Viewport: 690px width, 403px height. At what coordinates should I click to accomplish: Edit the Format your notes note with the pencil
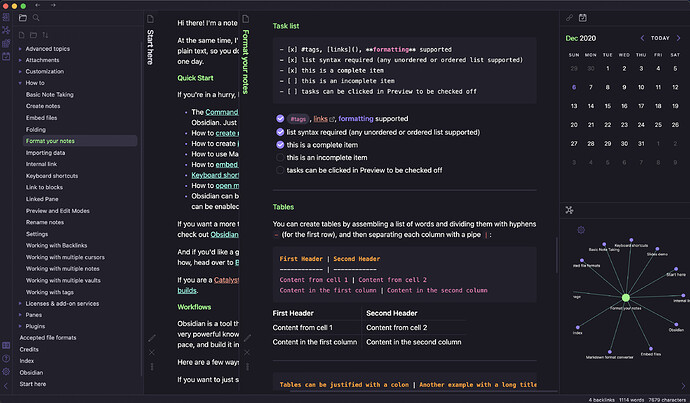point(247,338)
